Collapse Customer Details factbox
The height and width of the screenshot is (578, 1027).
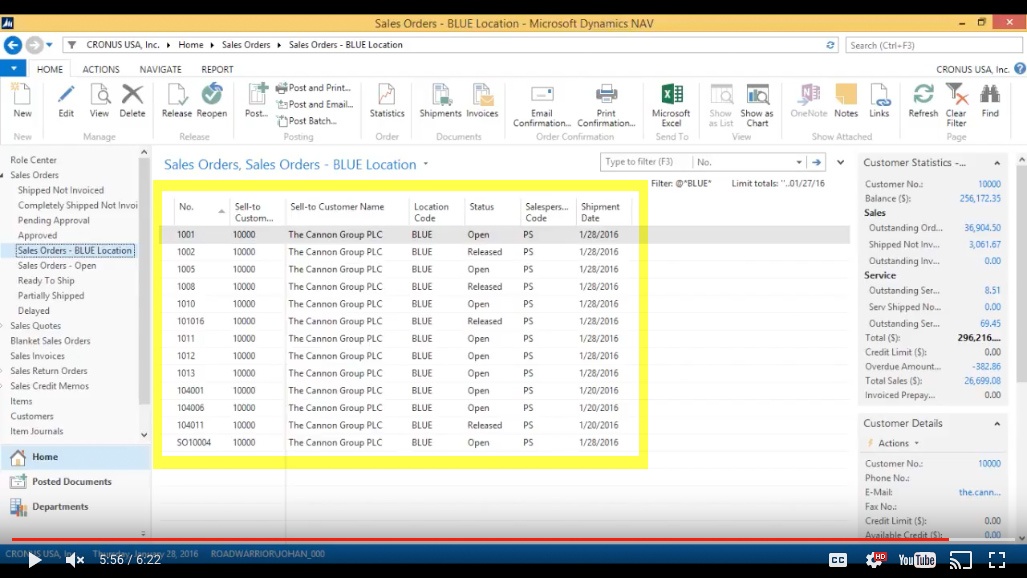click(997, 424)
